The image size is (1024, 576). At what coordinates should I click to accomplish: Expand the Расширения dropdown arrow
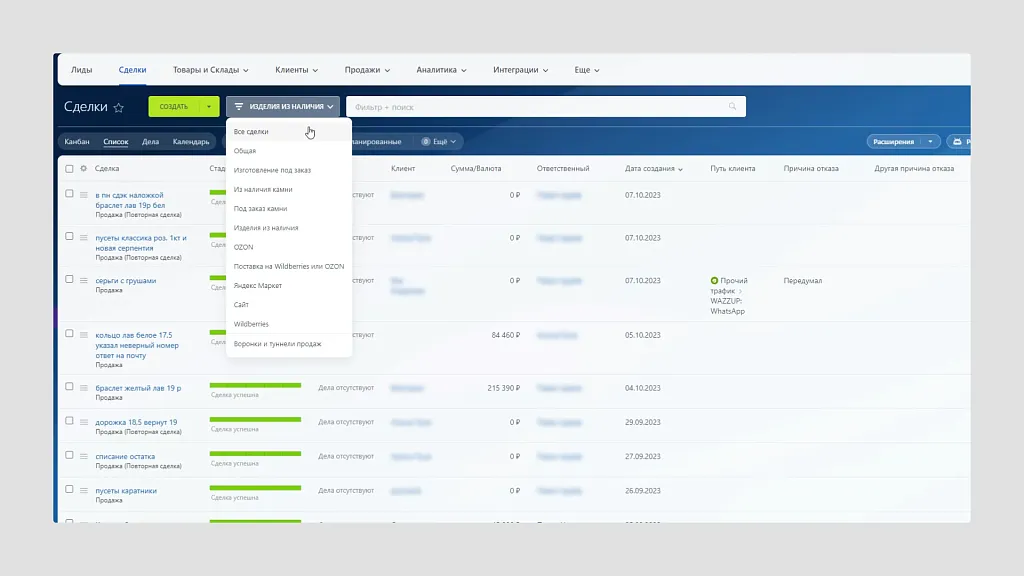coord(930,142)
